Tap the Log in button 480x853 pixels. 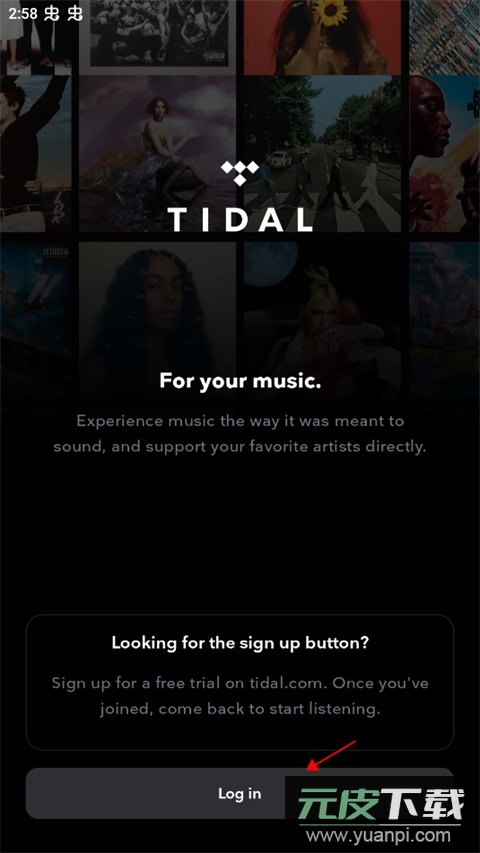[239, 793]
